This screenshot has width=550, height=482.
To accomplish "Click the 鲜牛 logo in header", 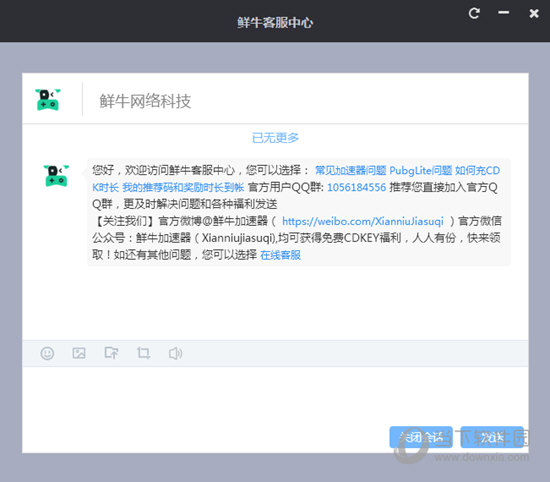I will click(48, 100).
